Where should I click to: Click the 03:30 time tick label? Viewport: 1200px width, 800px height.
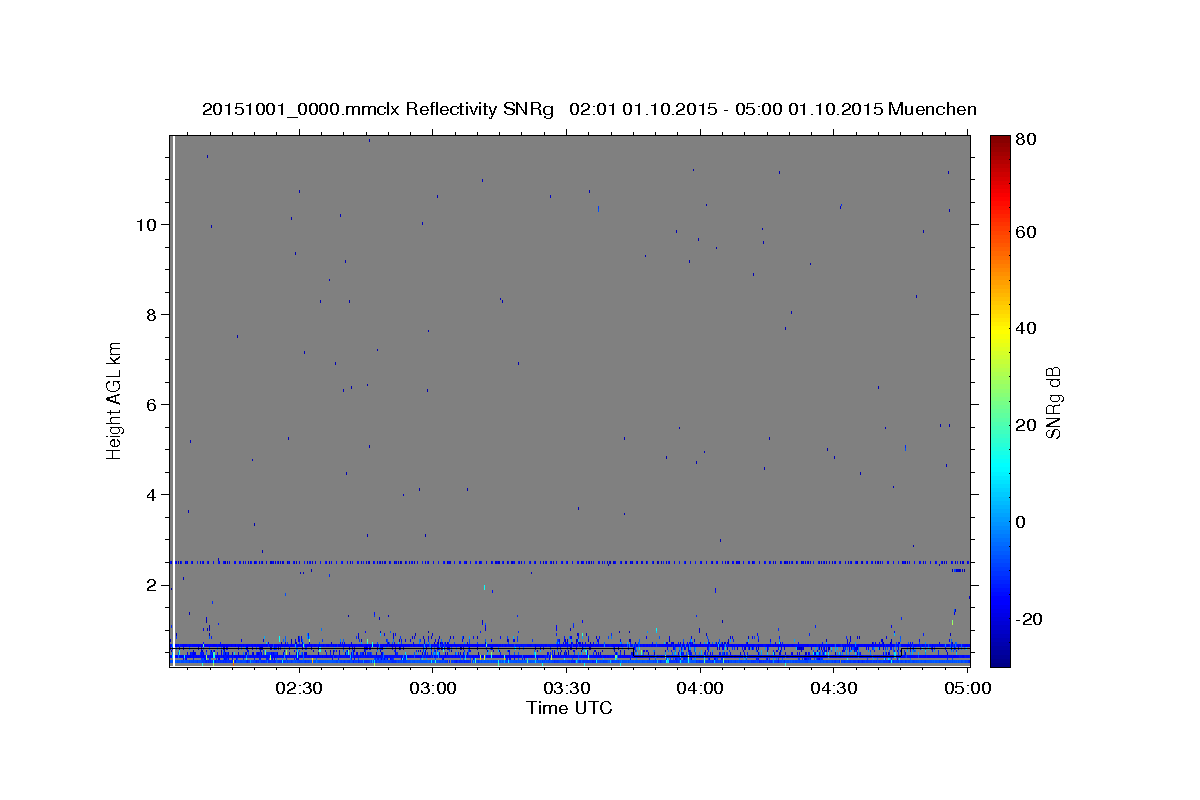566,688
